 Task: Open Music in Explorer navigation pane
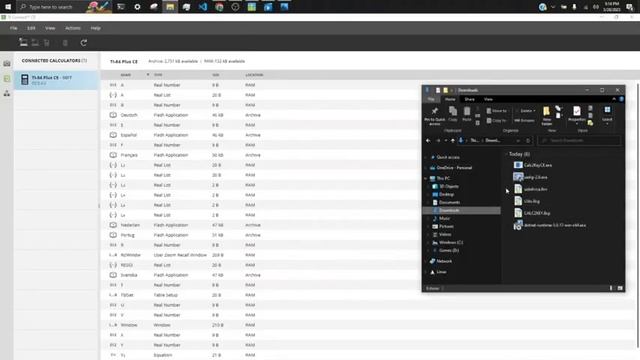[x=444, y=218]
